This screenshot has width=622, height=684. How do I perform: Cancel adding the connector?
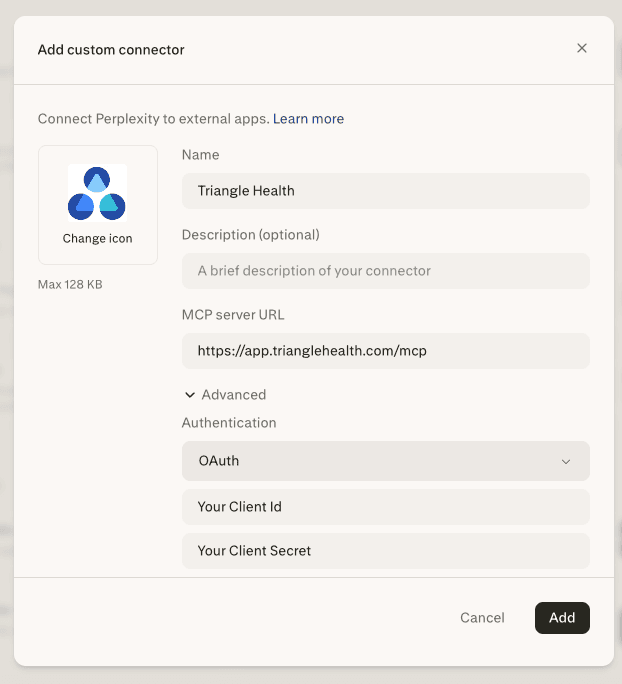coord(482,618)
